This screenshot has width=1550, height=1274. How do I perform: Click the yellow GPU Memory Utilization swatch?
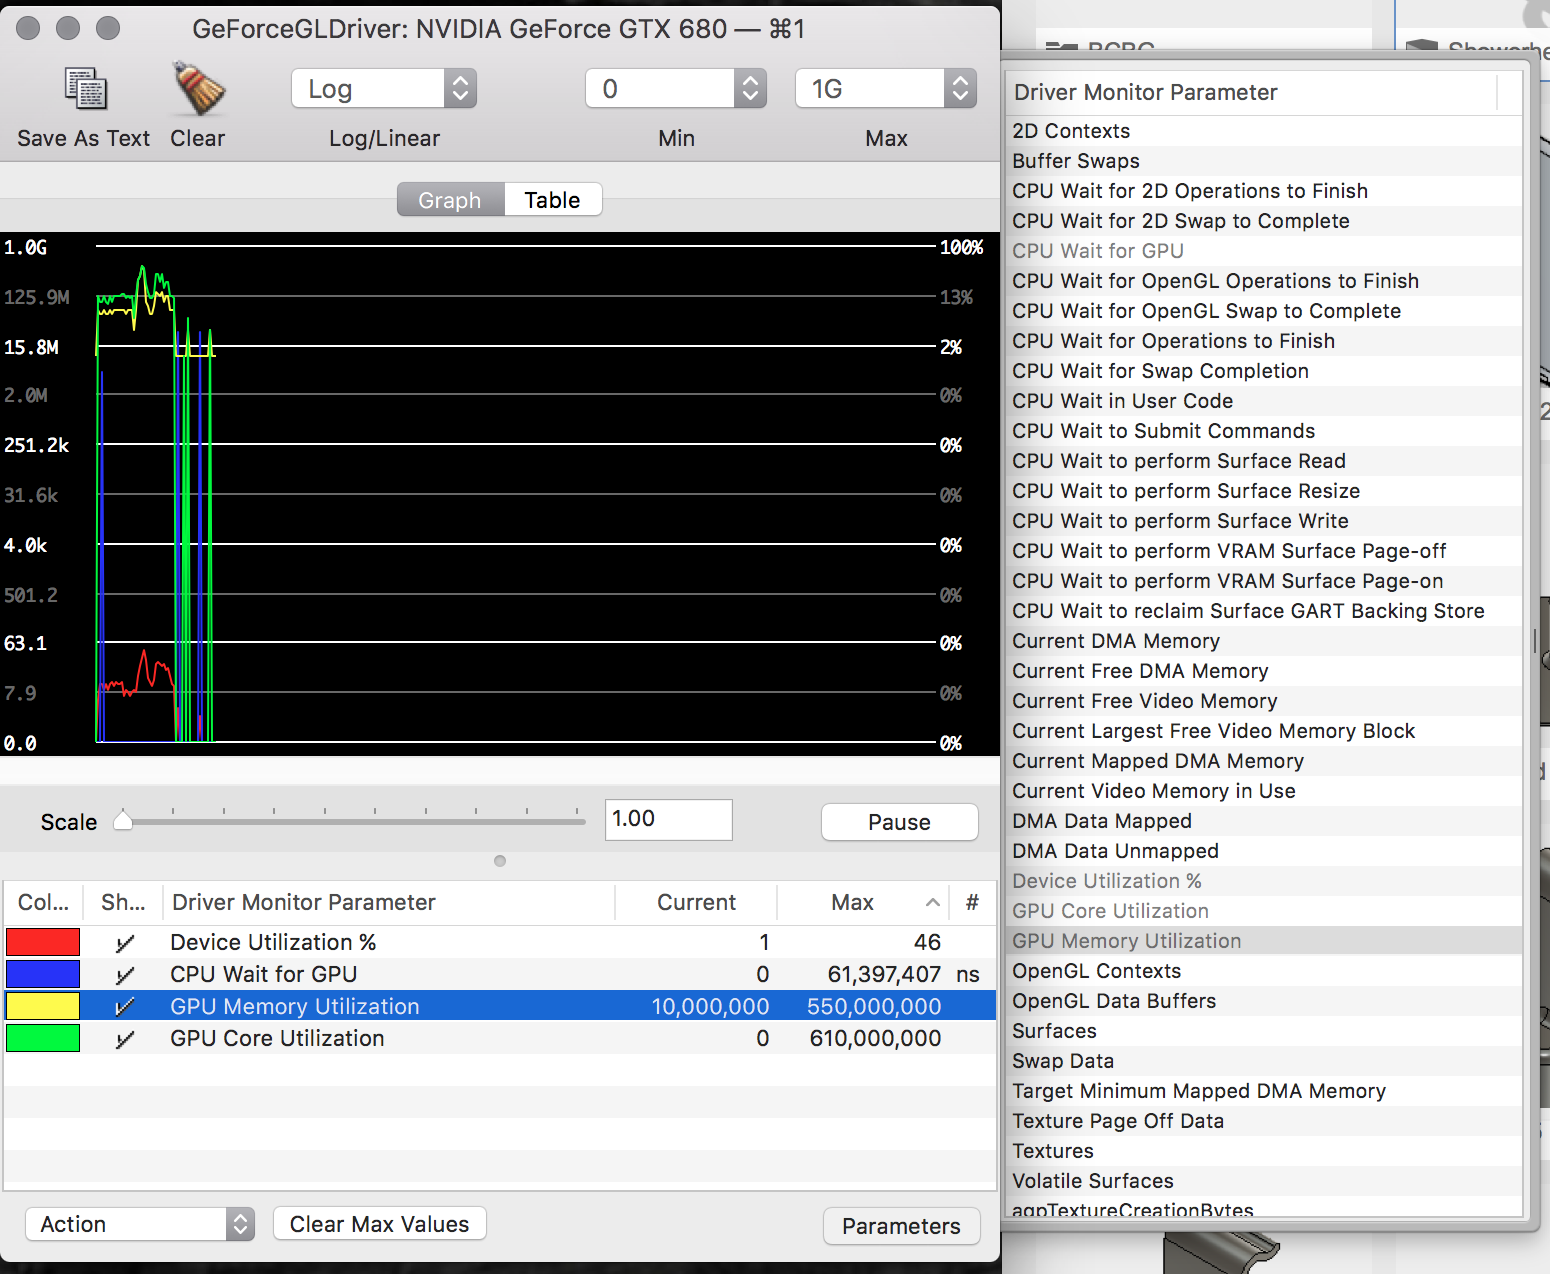point(43,1006)
